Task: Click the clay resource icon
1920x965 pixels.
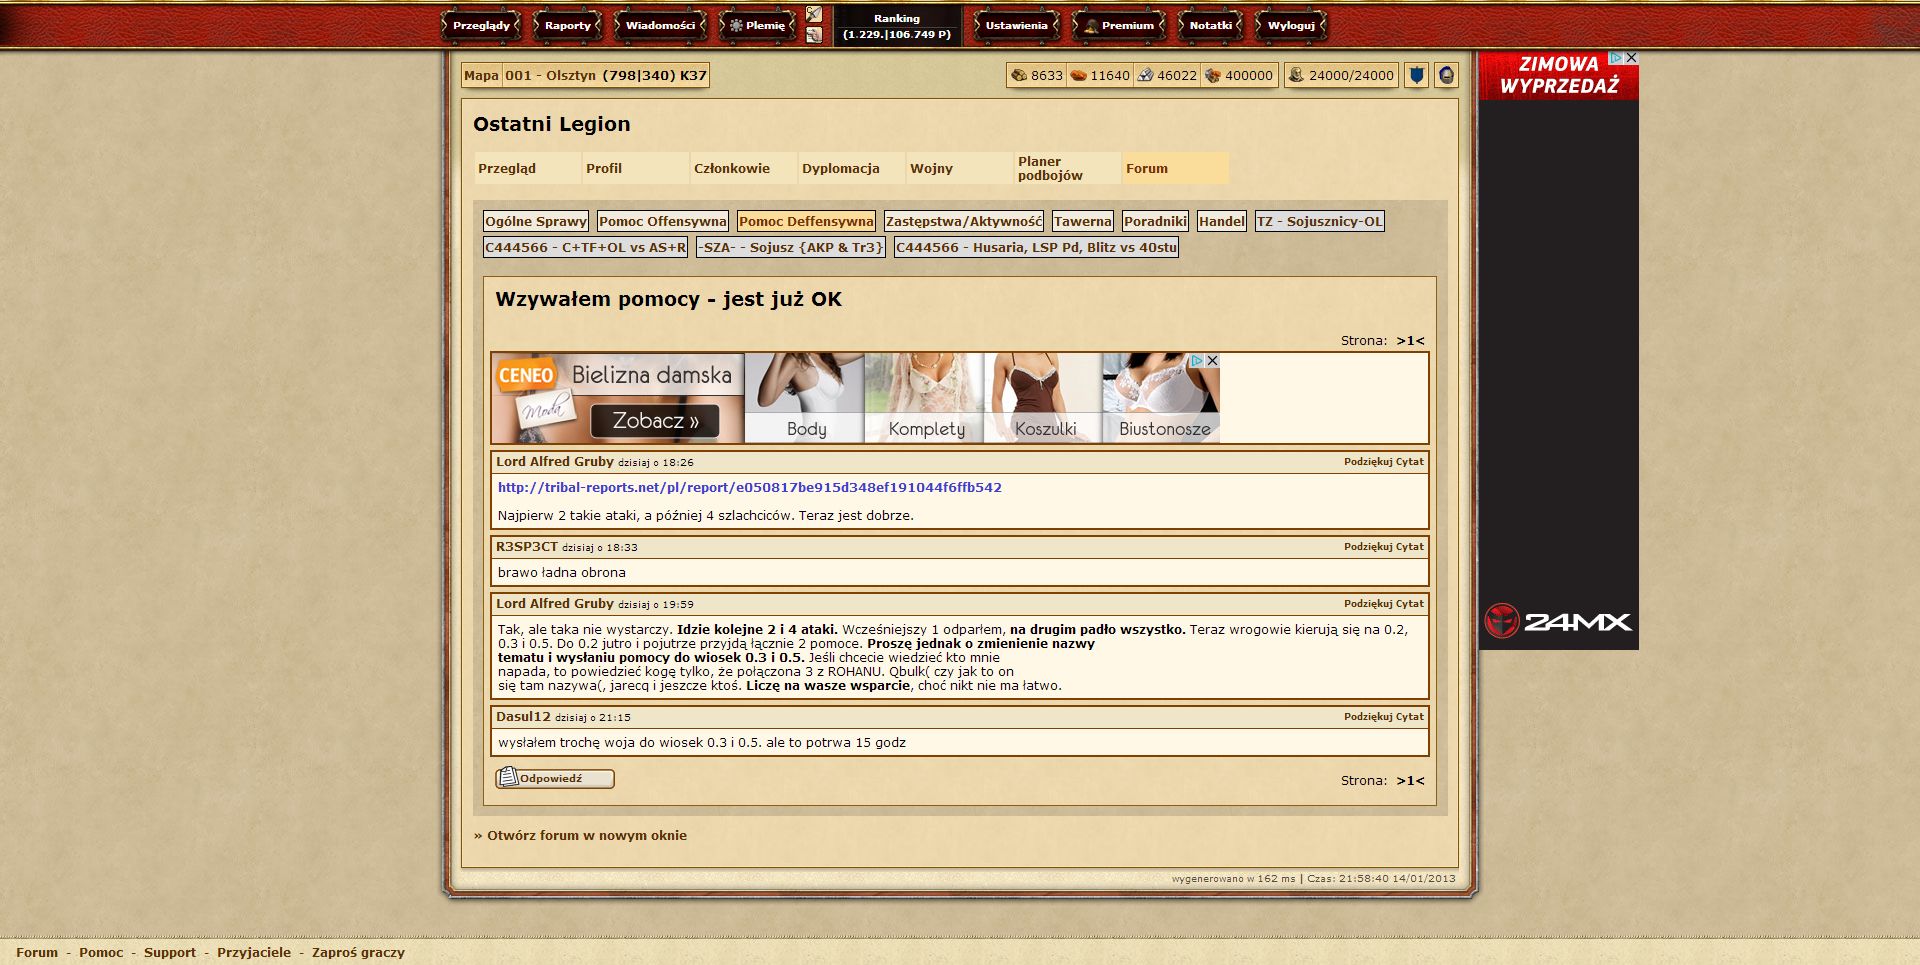Action: click(1078, 75)
